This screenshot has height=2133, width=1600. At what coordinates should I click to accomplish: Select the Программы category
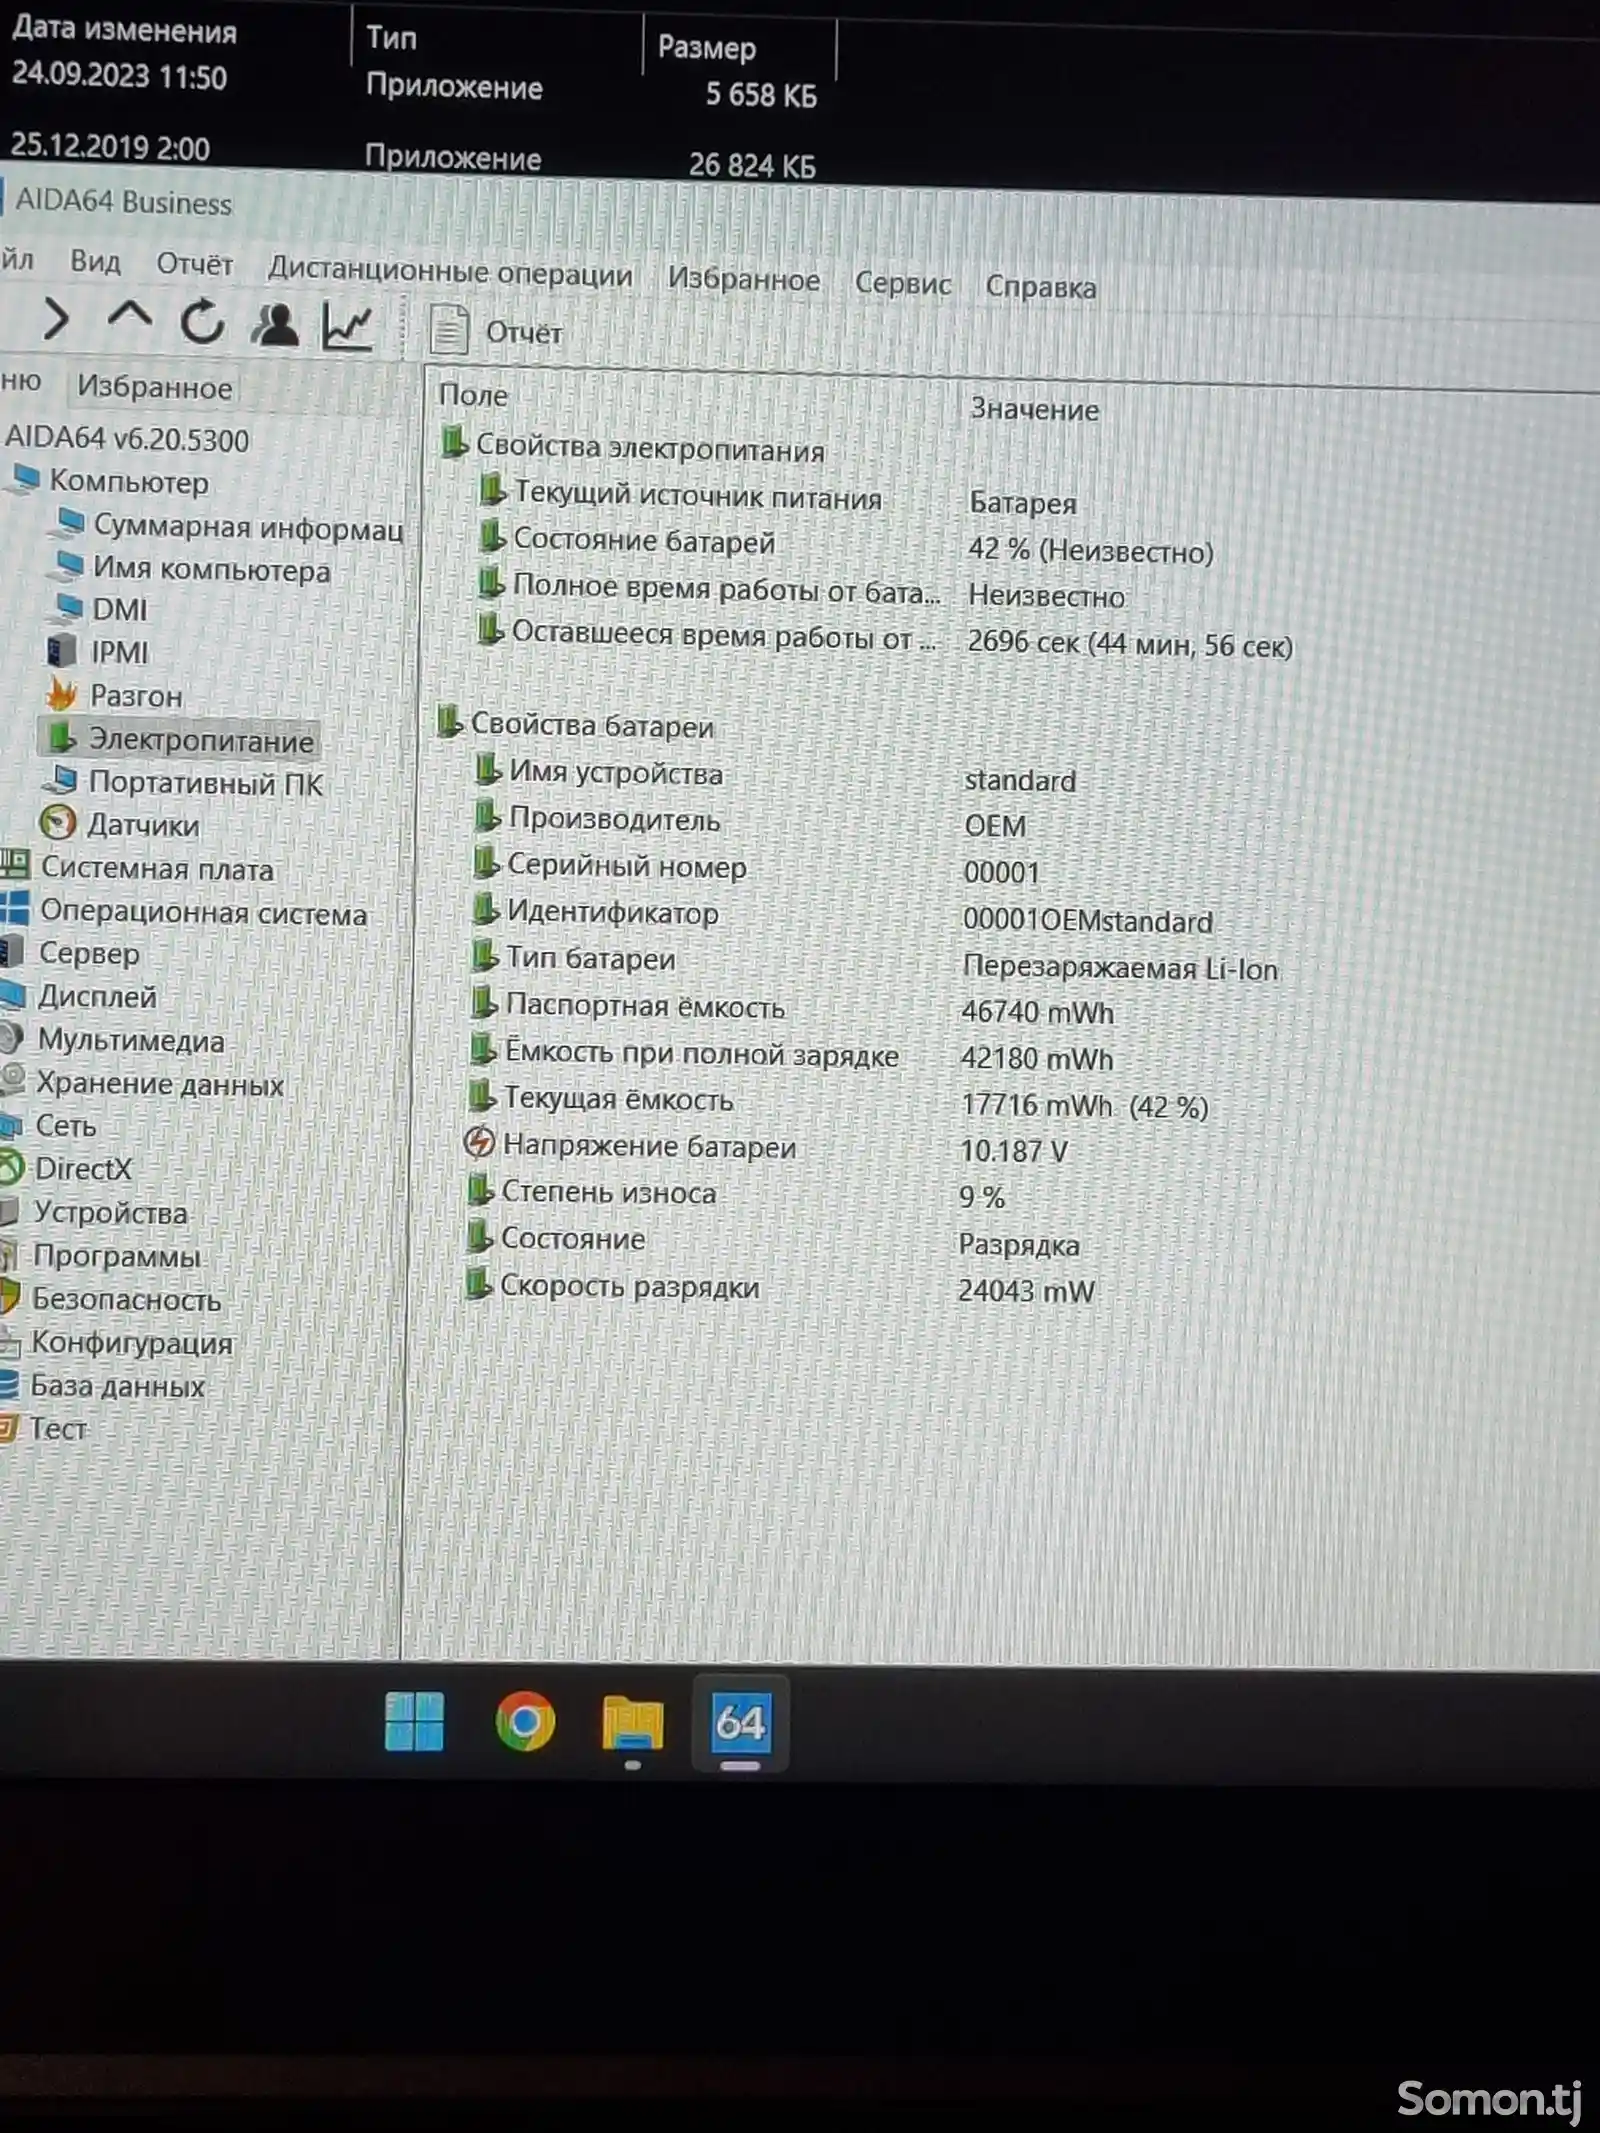coord(100,1256)
